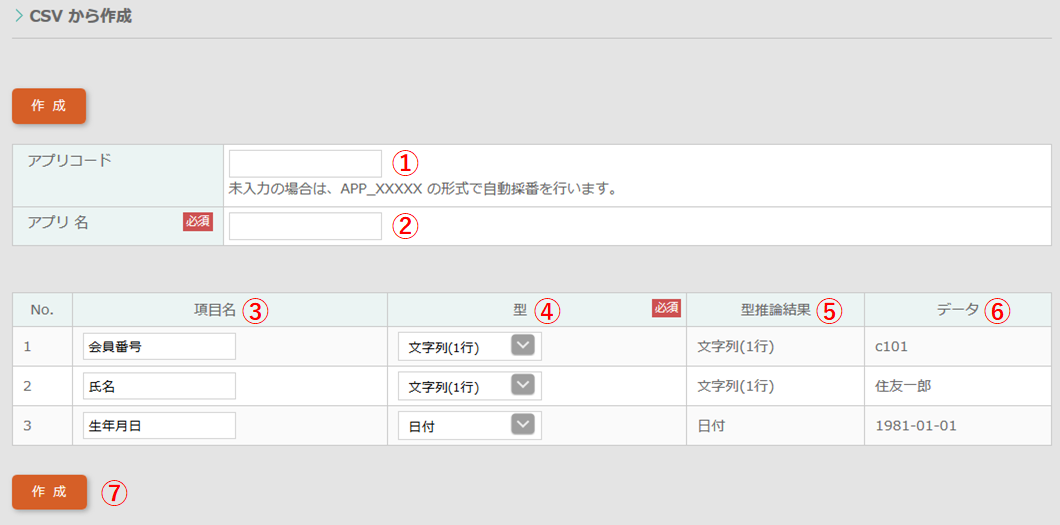The width and height of the screenshot is (1060, 525).
Task: Click the 氏名 item name field
Action: pyautogui.click(x=159, y=386)
